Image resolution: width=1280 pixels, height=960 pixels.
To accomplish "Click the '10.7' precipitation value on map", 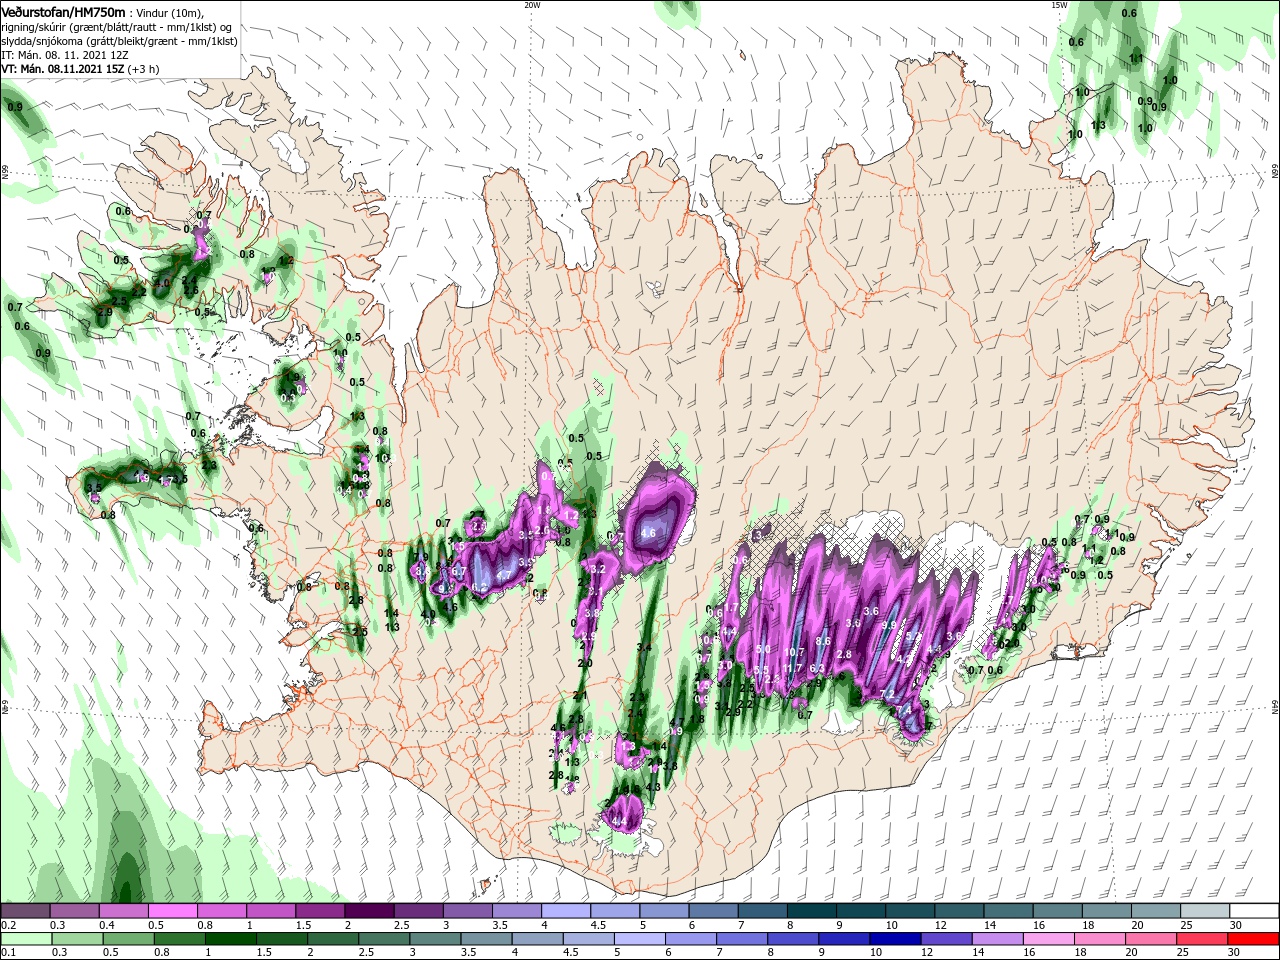I will tap(796, 652).
